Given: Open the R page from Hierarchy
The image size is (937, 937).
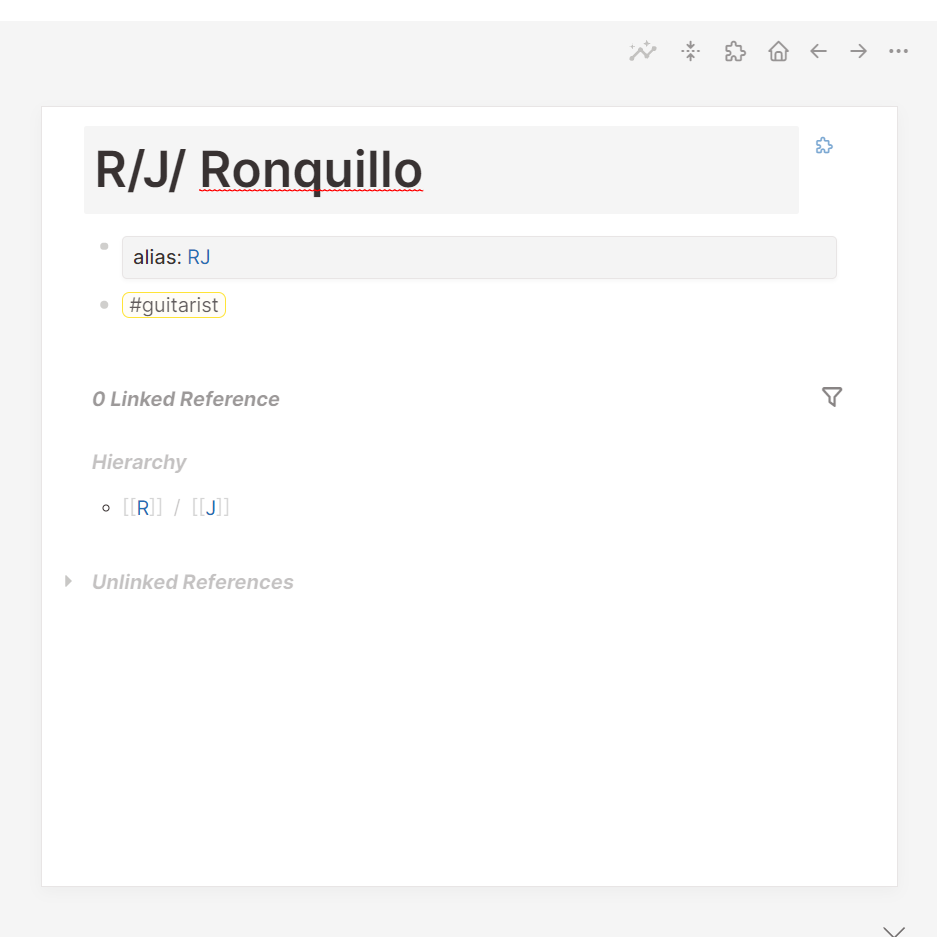Looking at the screenshot, I should coord(142,507).
